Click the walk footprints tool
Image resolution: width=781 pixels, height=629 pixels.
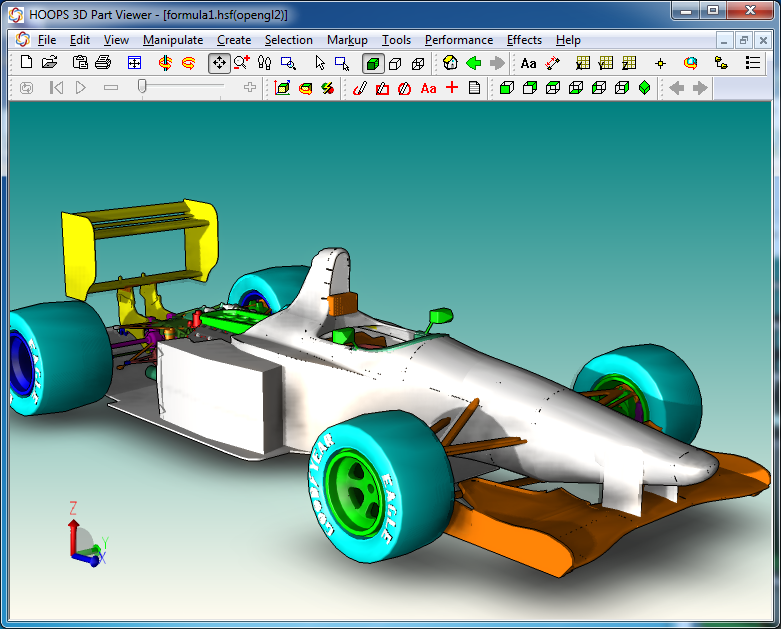tap(264, 63)
